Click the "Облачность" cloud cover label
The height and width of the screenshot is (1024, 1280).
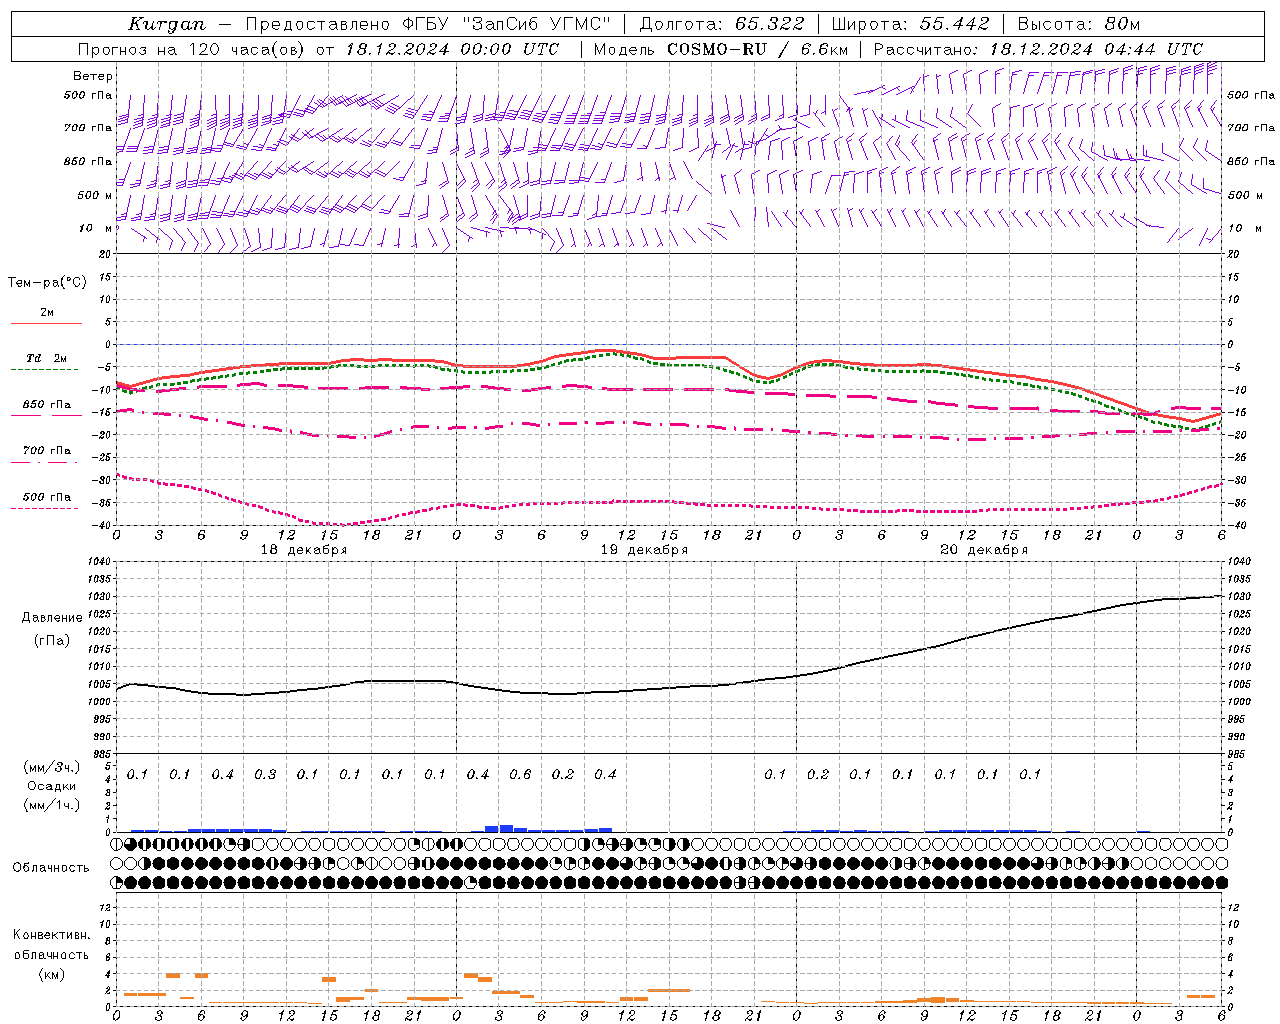(x=51, y=868)
